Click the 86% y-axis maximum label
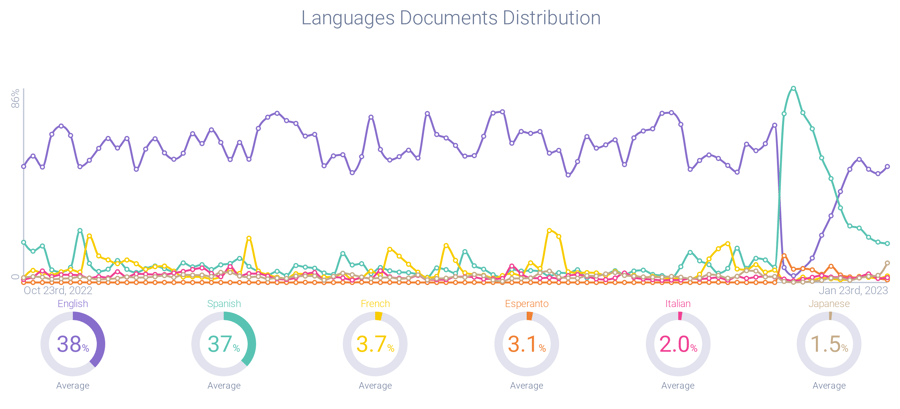 coord(16,98)
